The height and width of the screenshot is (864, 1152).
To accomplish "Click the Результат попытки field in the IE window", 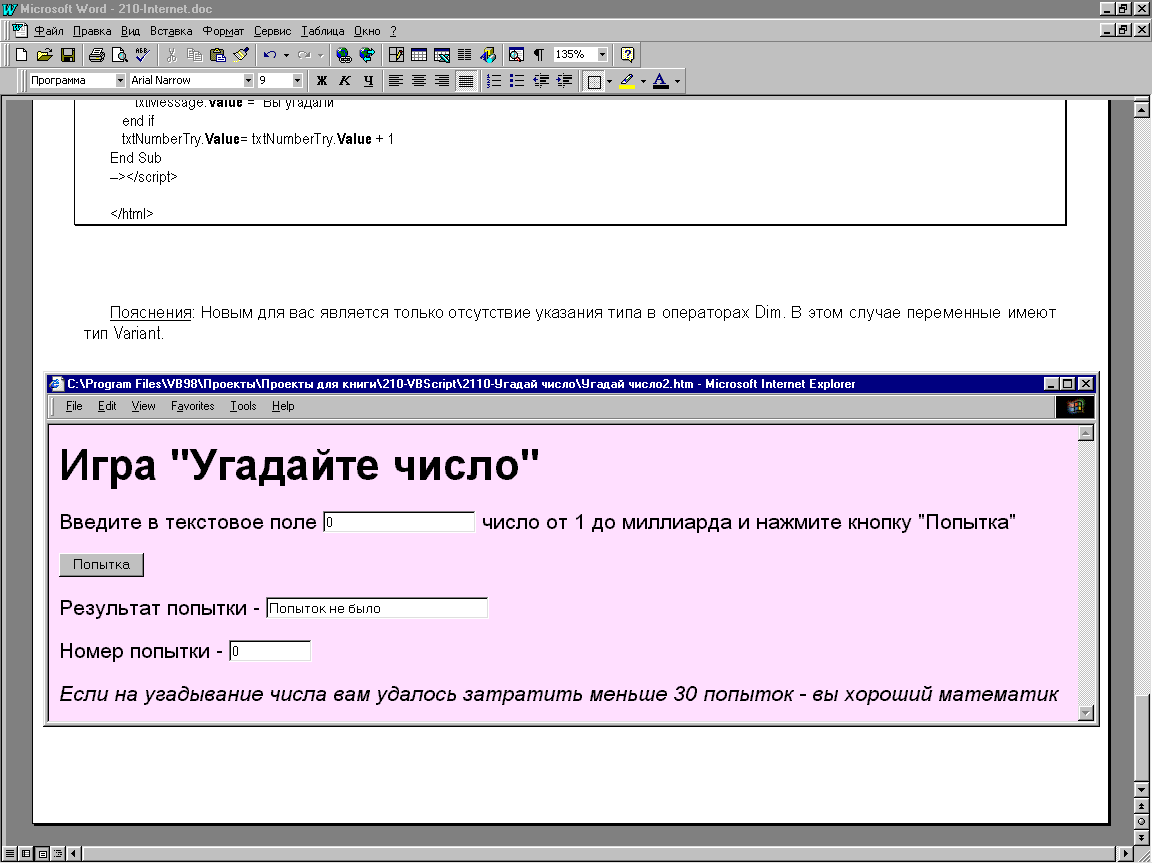I will (377, 608).
